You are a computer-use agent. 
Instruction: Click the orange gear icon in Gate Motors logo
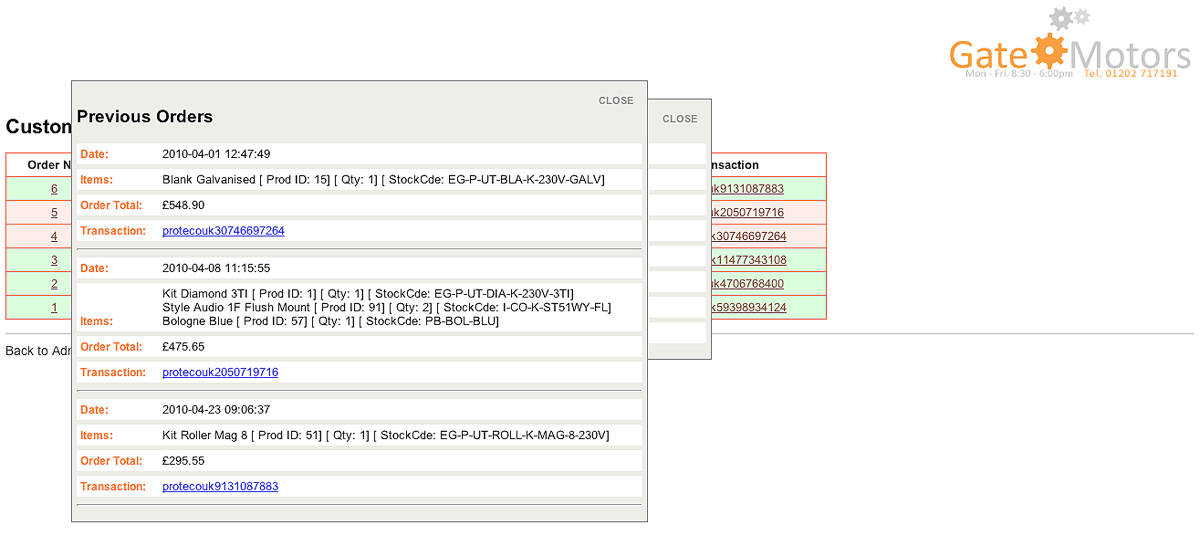1048,51
